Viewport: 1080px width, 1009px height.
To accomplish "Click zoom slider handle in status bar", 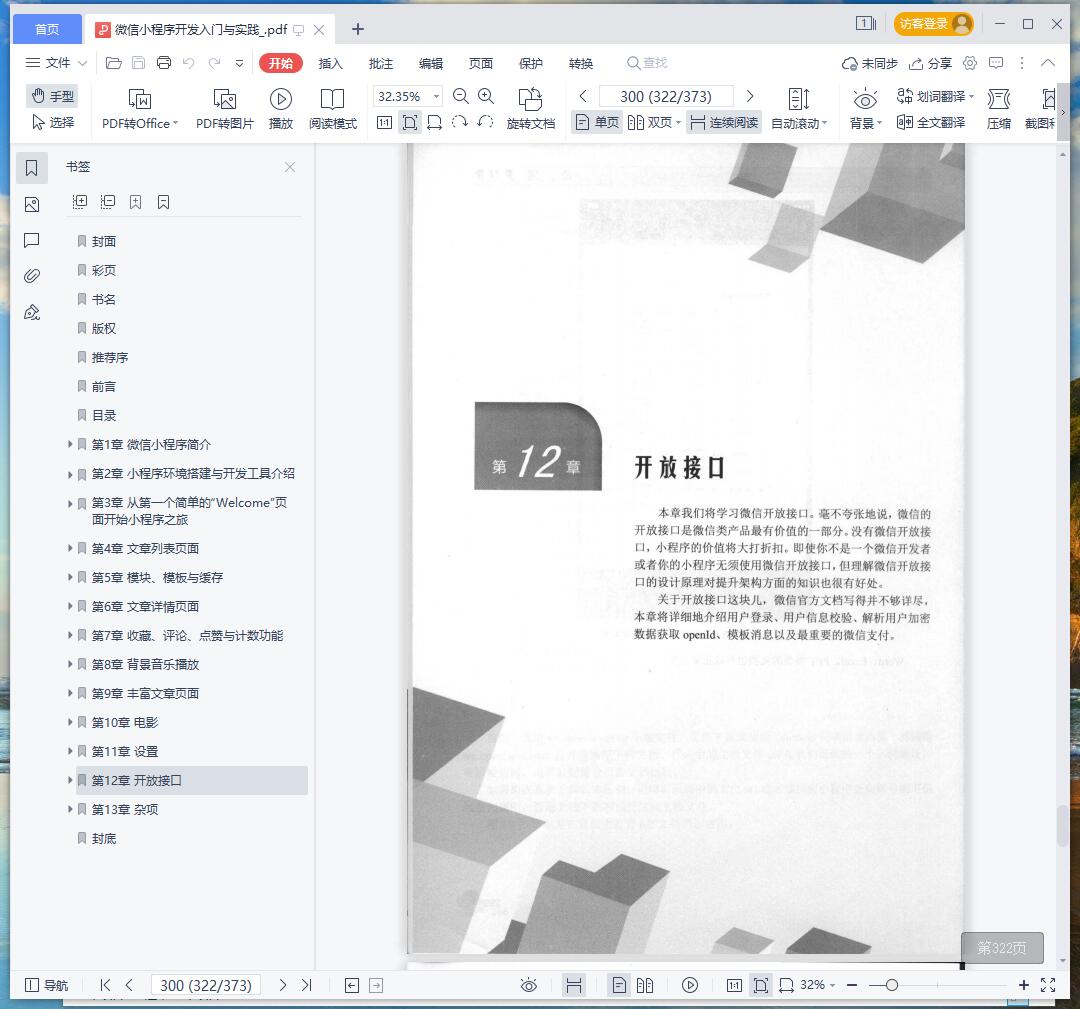I will click(x=891, y=985).
